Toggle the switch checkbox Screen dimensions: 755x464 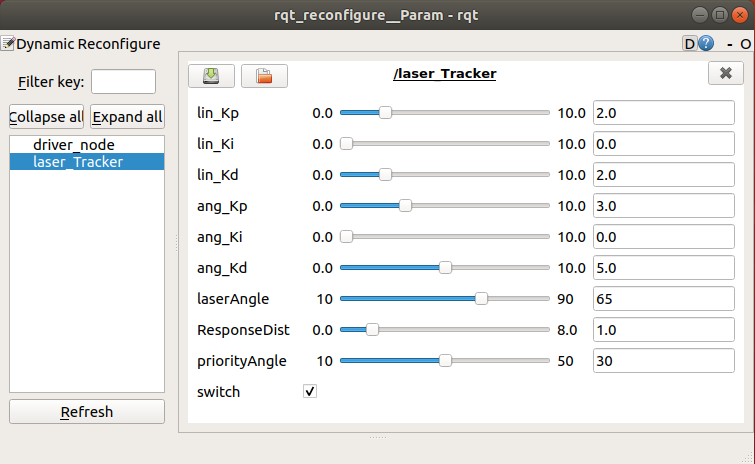point(310,391)
